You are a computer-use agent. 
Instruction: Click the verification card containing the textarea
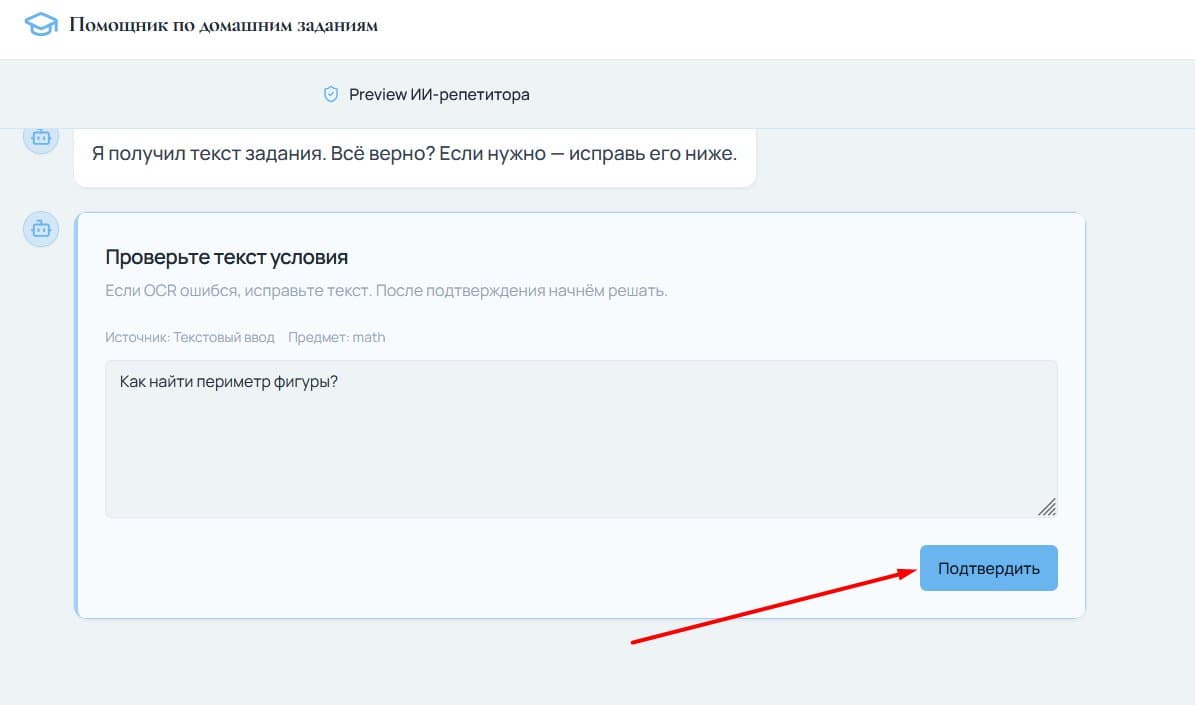[580, 415]
